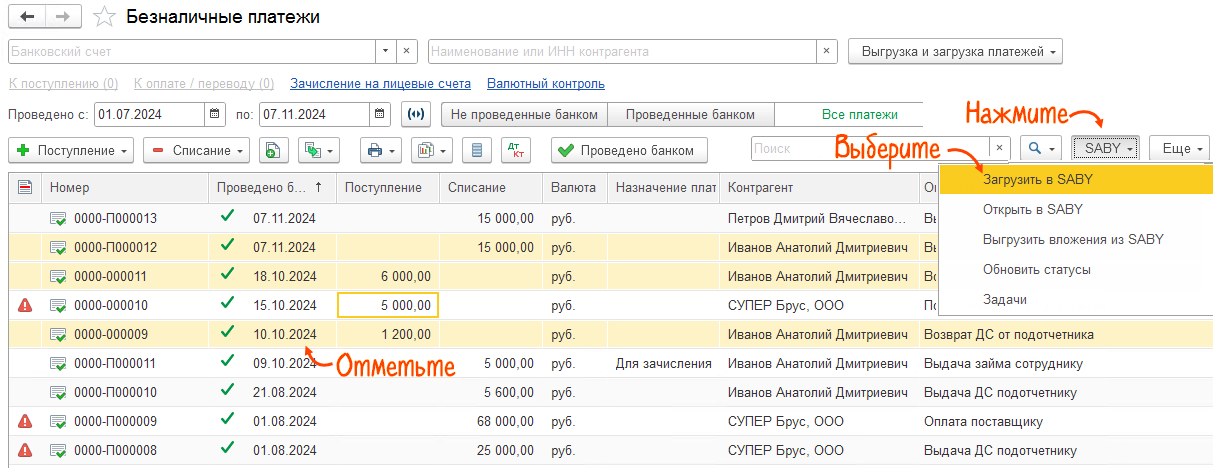Open Выгрузка и загрузка платежей dropdown
Viewport: 1213px width, 468px height.
click(954, 51)
